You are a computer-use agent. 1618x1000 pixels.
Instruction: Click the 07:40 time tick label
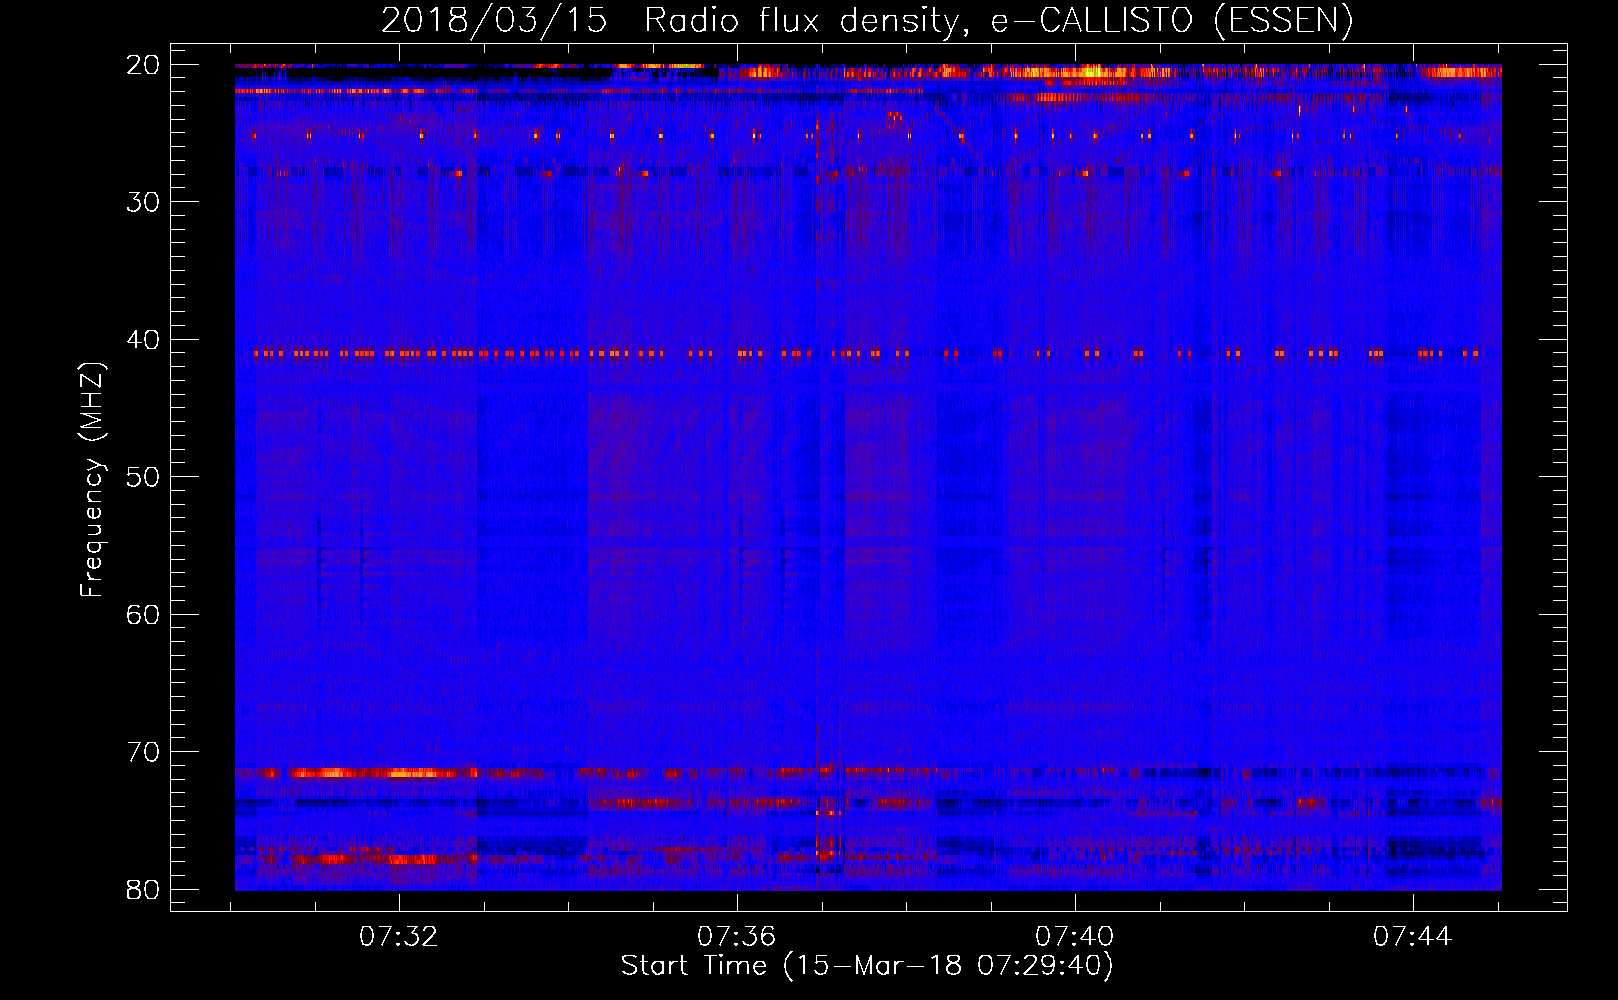[x=1075, y=937]
